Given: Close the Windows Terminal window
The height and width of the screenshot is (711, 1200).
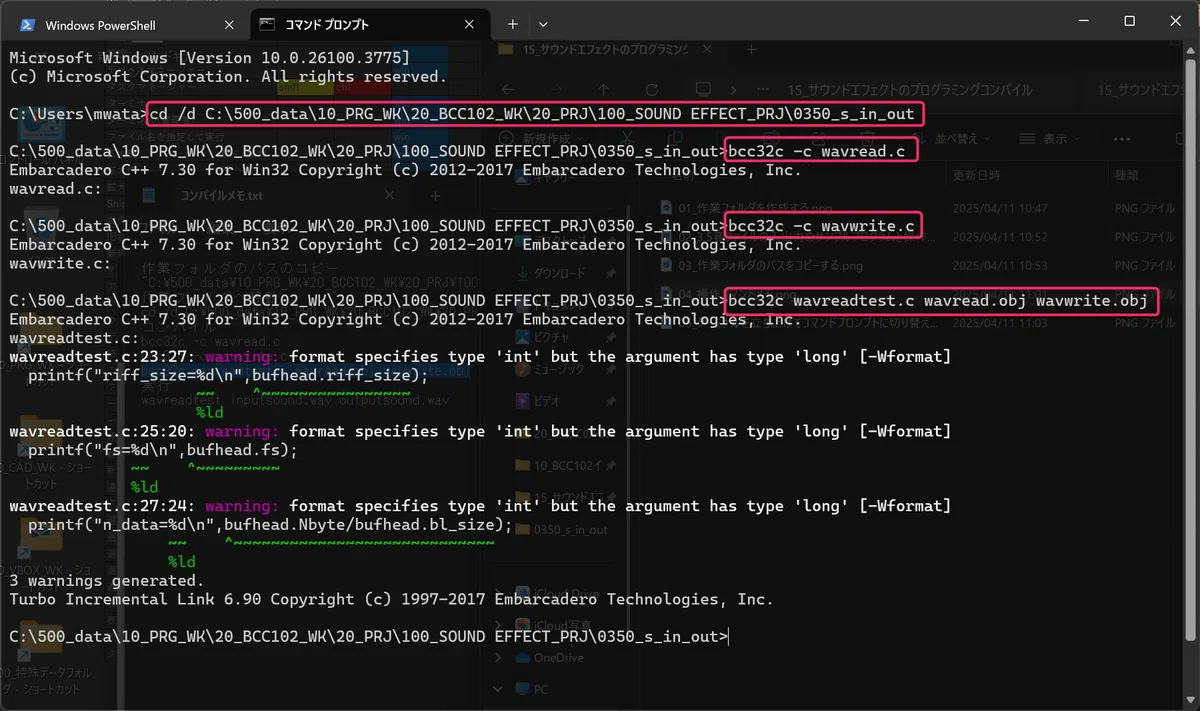Looking at the screenshot, I should pyautogui.click(x=1175, y=21).
